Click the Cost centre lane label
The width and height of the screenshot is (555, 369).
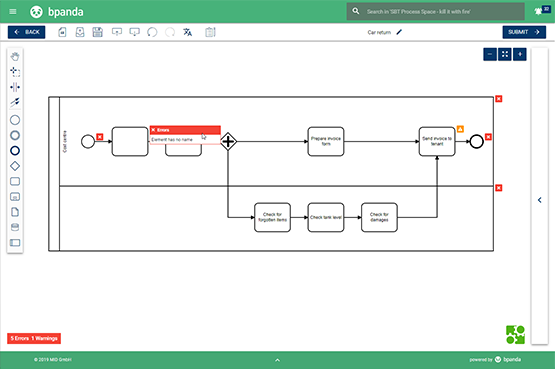[x=64, y=142]
